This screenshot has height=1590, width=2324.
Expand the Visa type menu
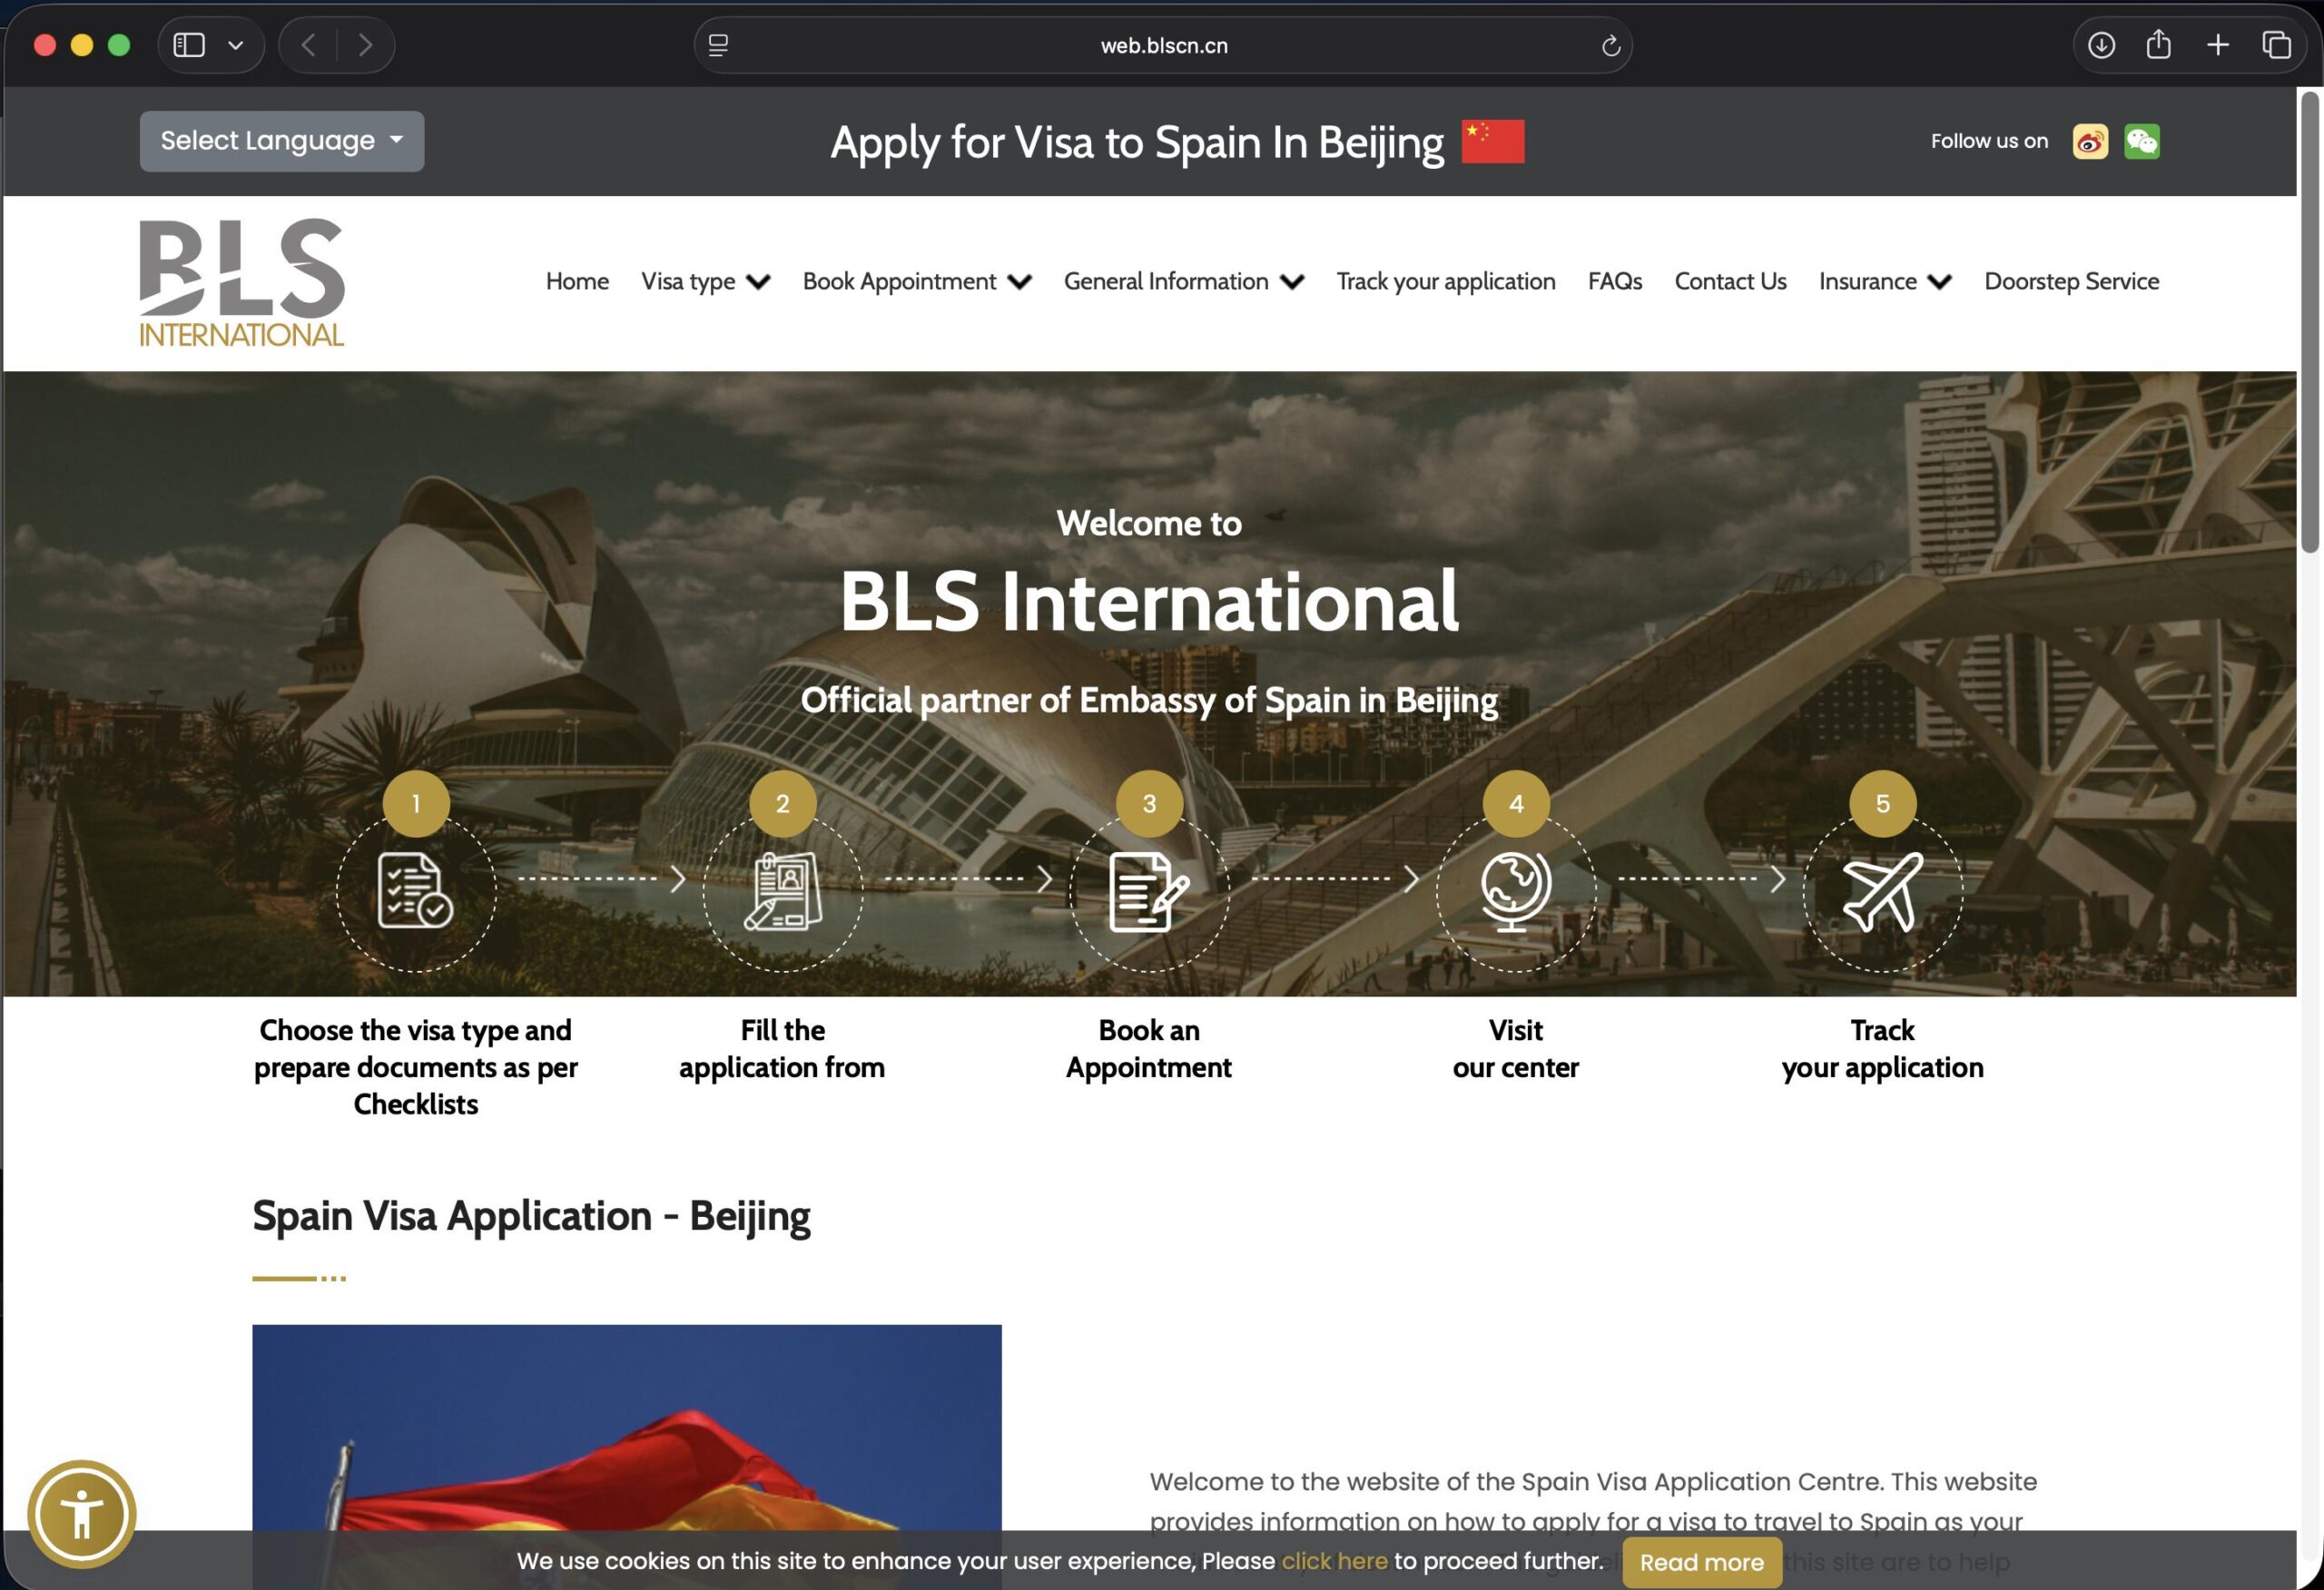pos(705,282)
